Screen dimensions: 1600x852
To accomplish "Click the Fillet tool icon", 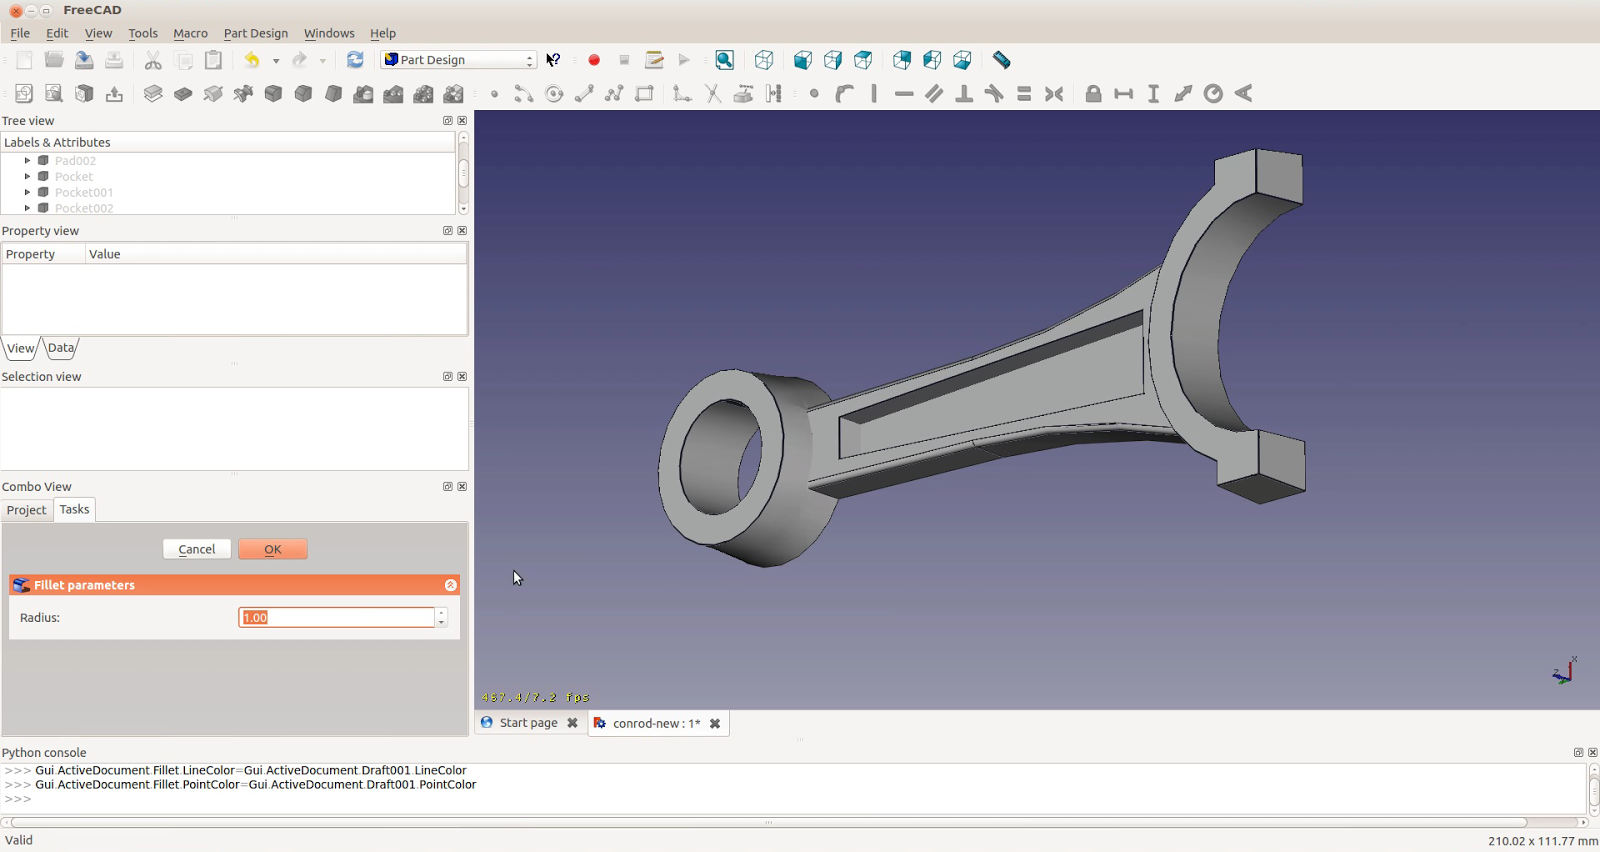I will pos(273,93).
